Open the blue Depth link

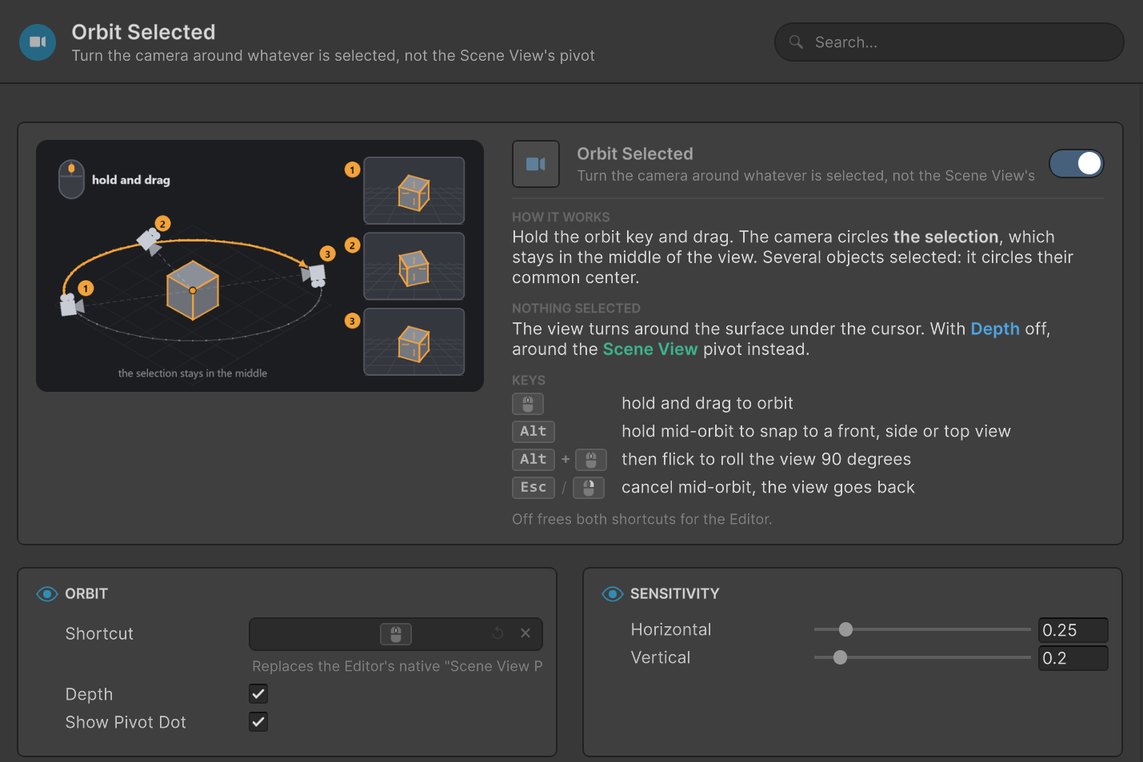point(994,329)
